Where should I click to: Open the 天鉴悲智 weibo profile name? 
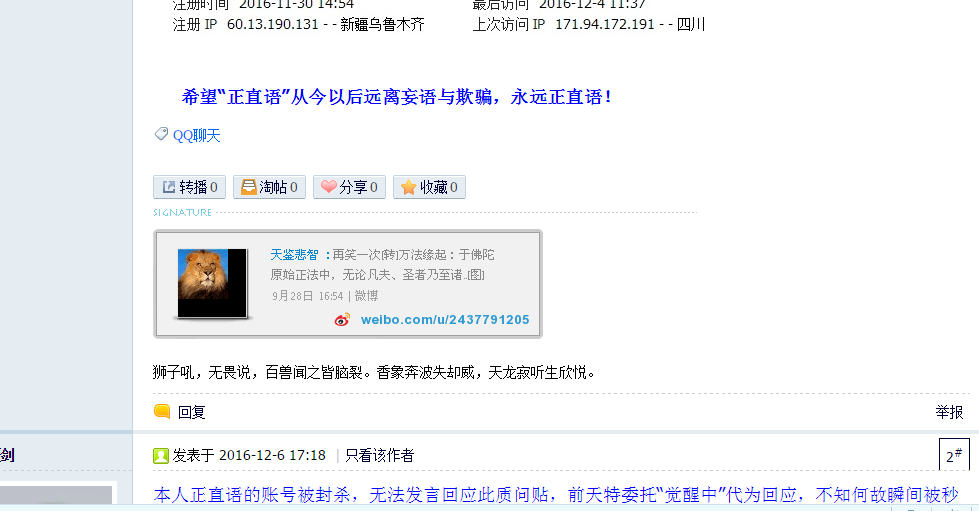(294, 254)
